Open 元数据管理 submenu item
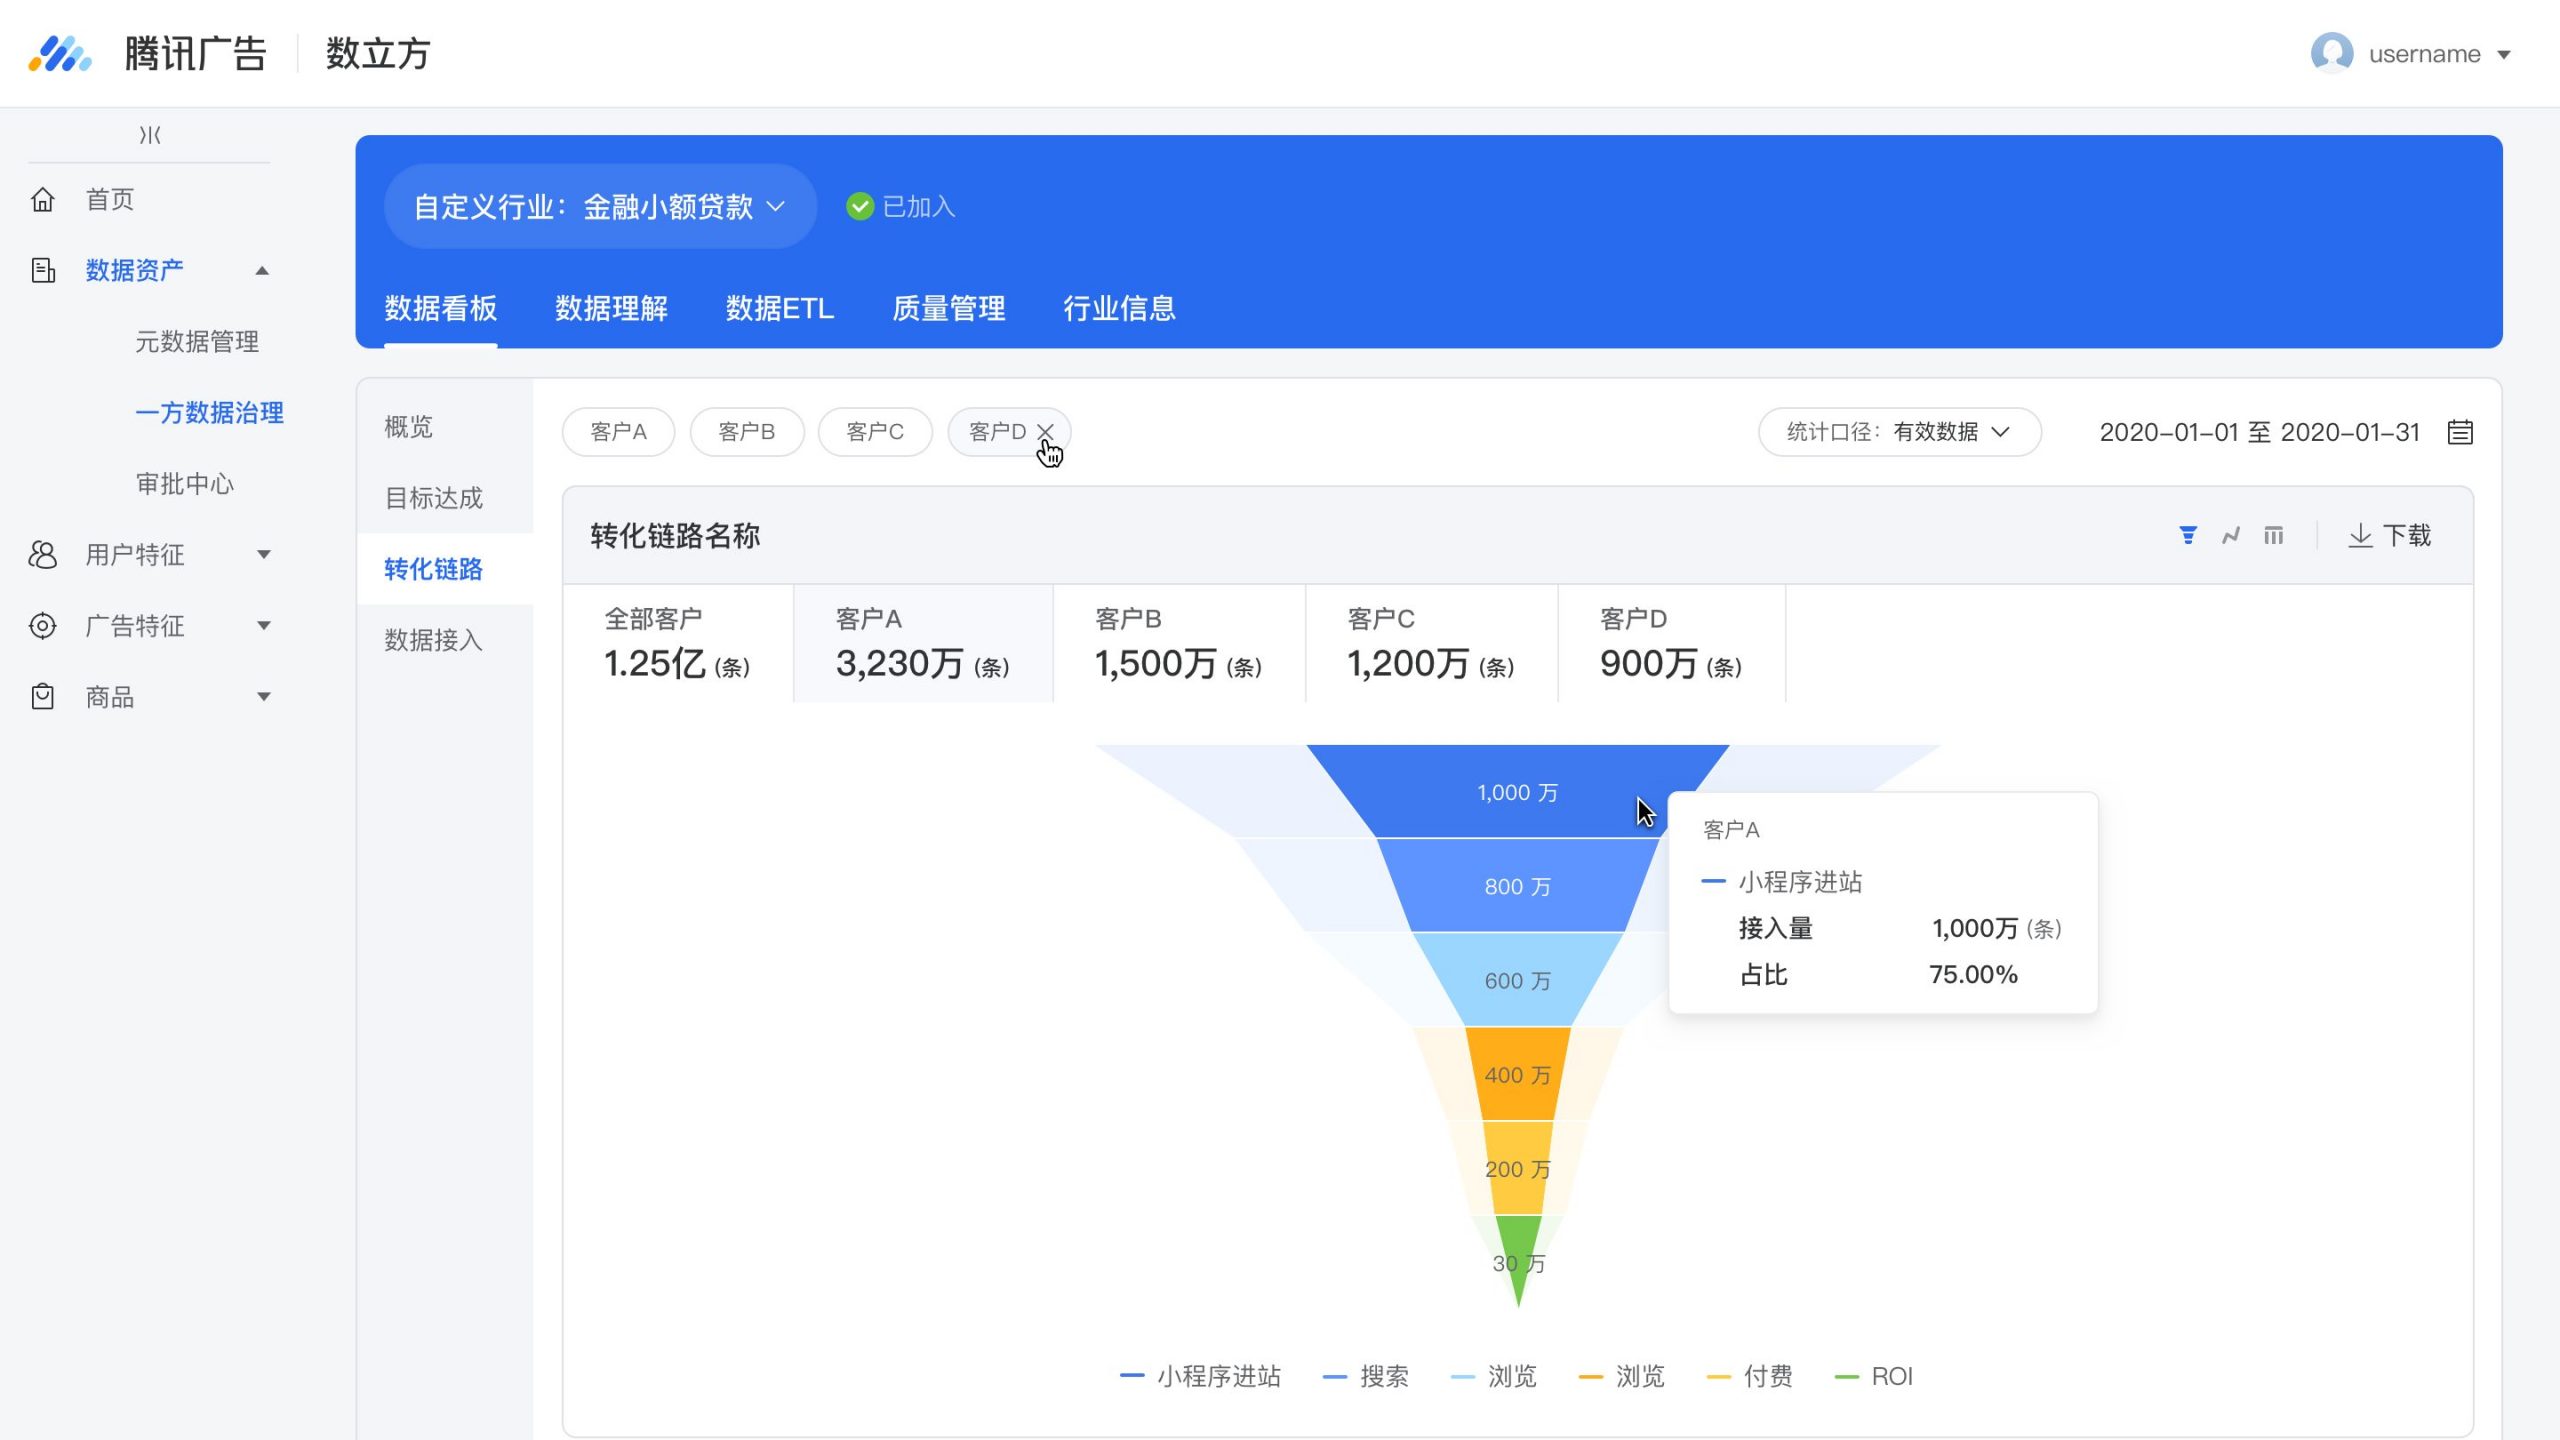2560x1440 pixels. 197,341
